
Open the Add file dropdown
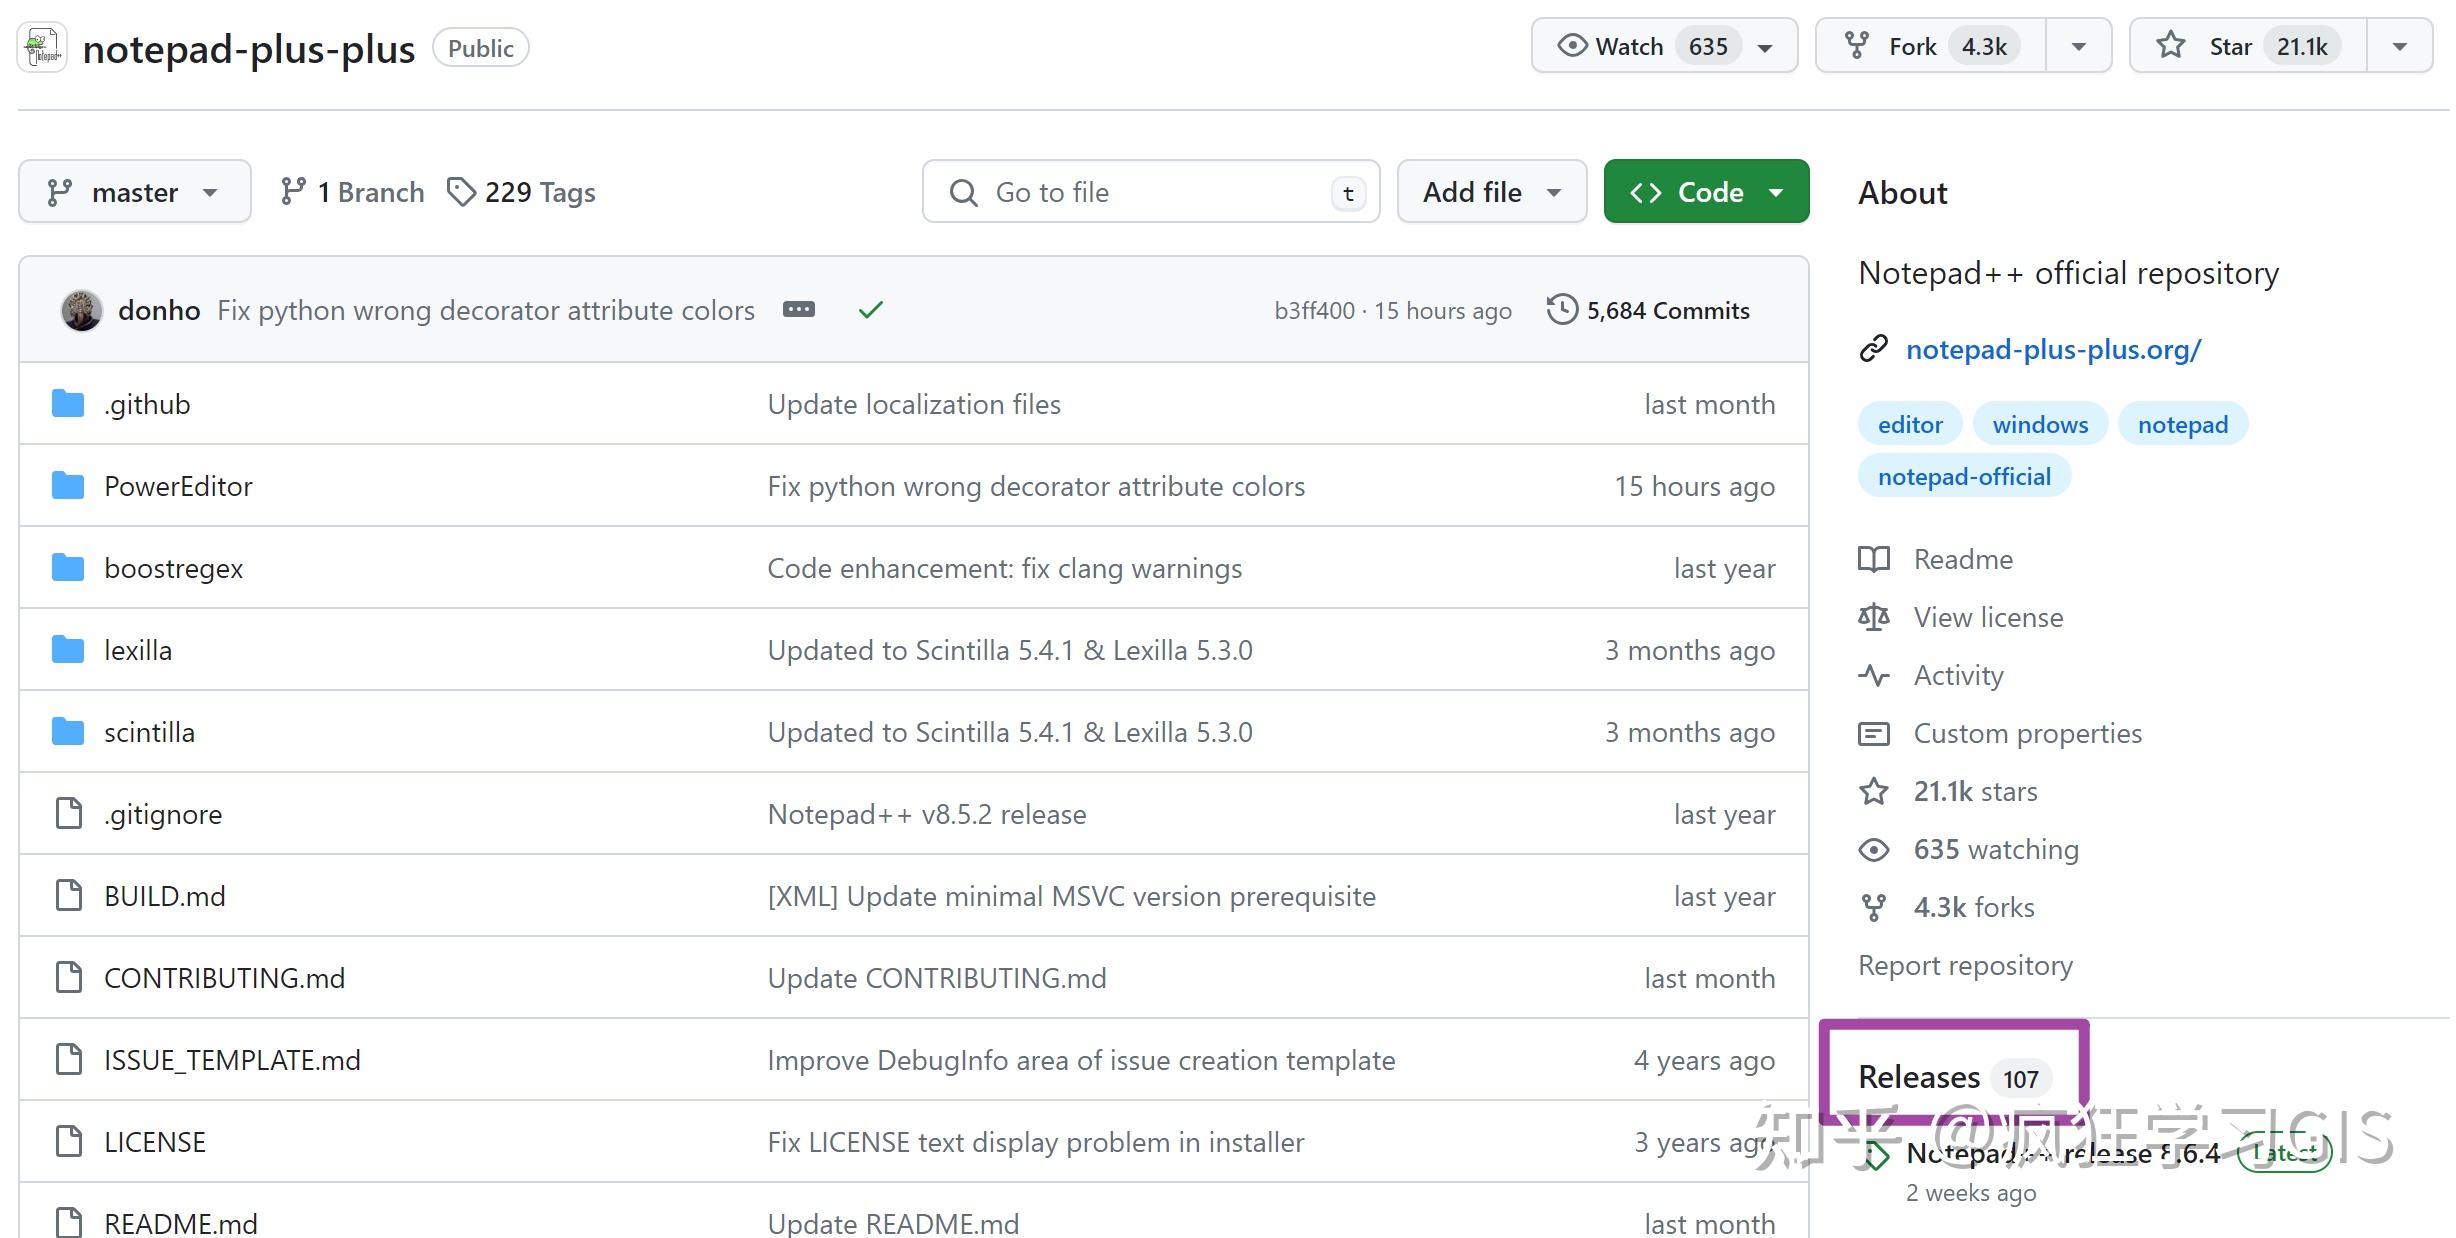point(1491,192)
